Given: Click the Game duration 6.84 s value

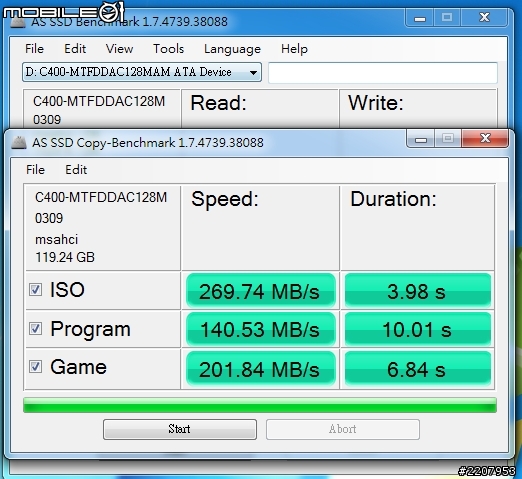Looking at the screenshot, I should 417,369.
